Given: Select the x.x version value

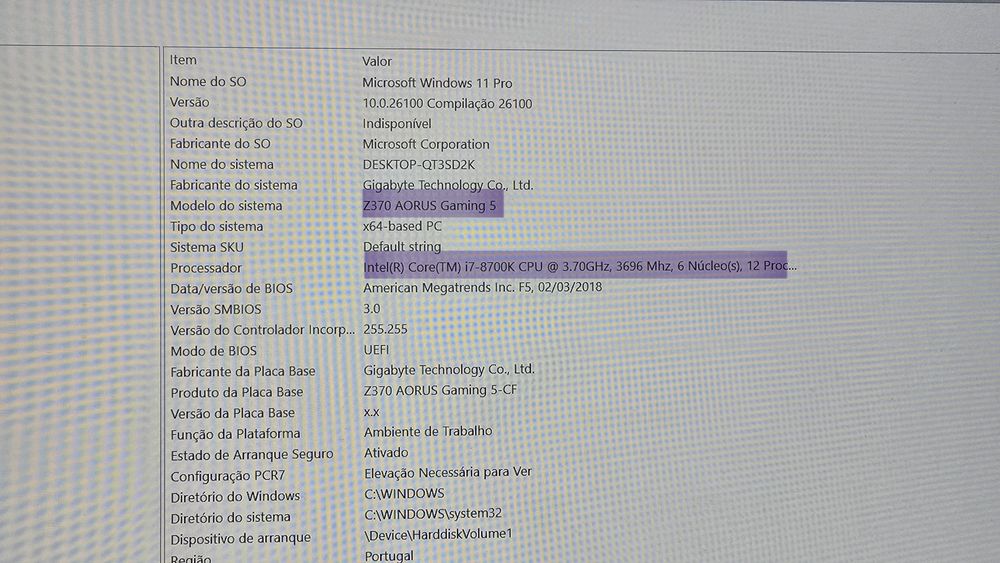Looking at the screenshot, I should coord(372,412).
